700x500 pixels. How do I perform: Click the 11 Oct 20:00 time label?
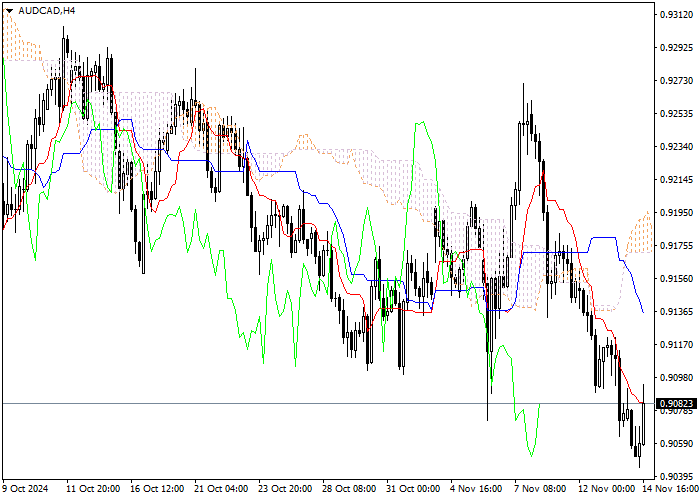coord(93,489)
